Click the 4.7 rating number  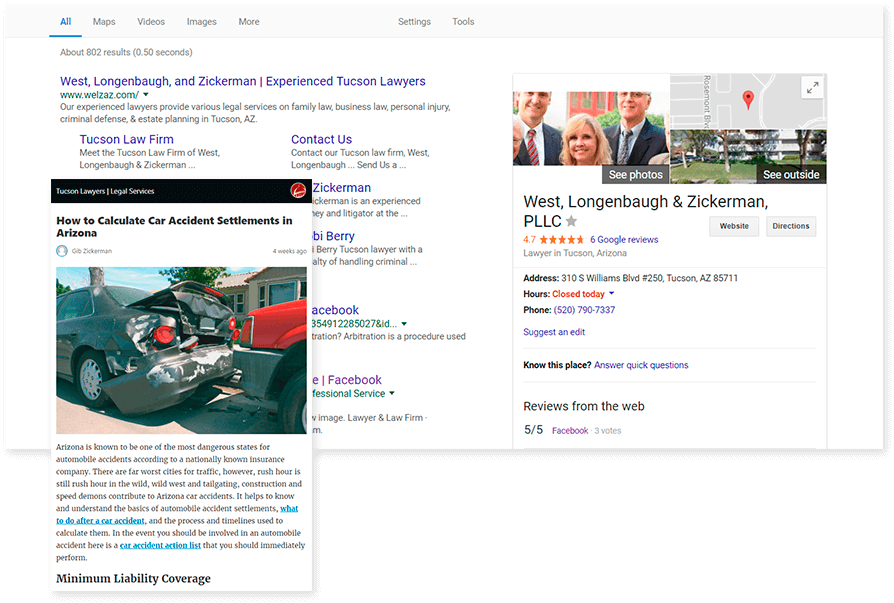[x=530, y=239]
